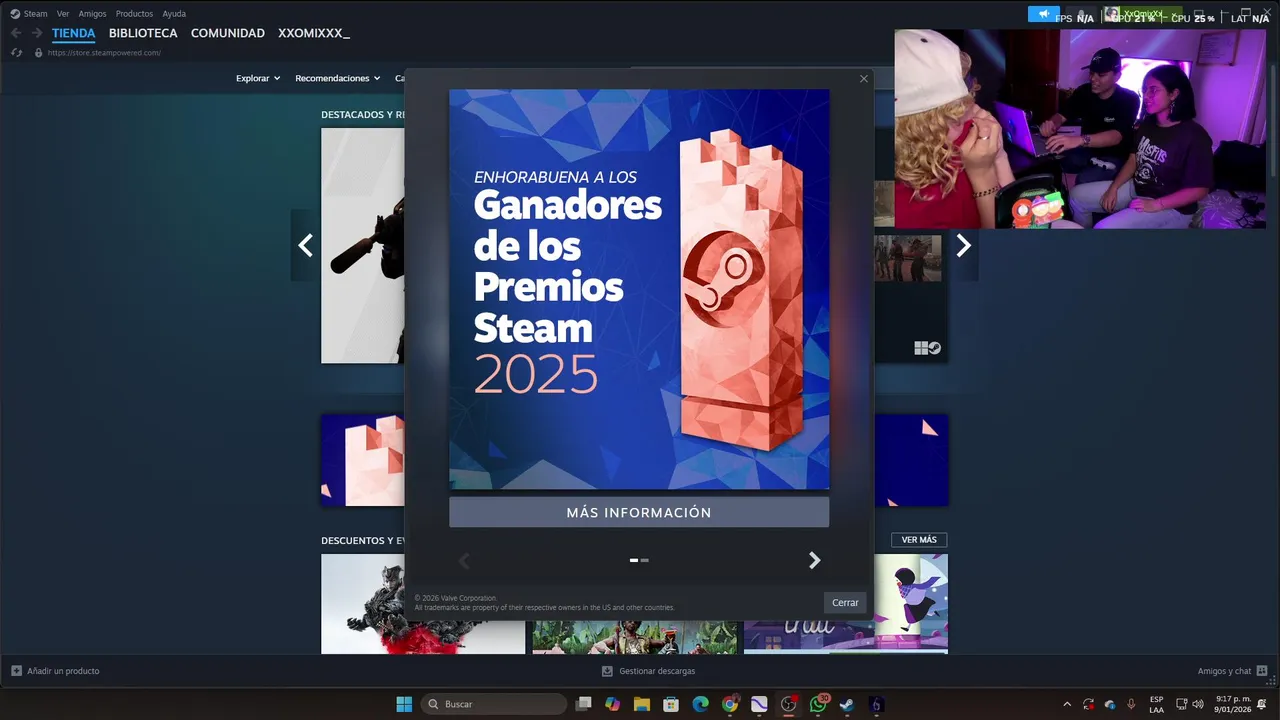Open the Ver menu
The image size is (1280, 720).
(63, 14)
